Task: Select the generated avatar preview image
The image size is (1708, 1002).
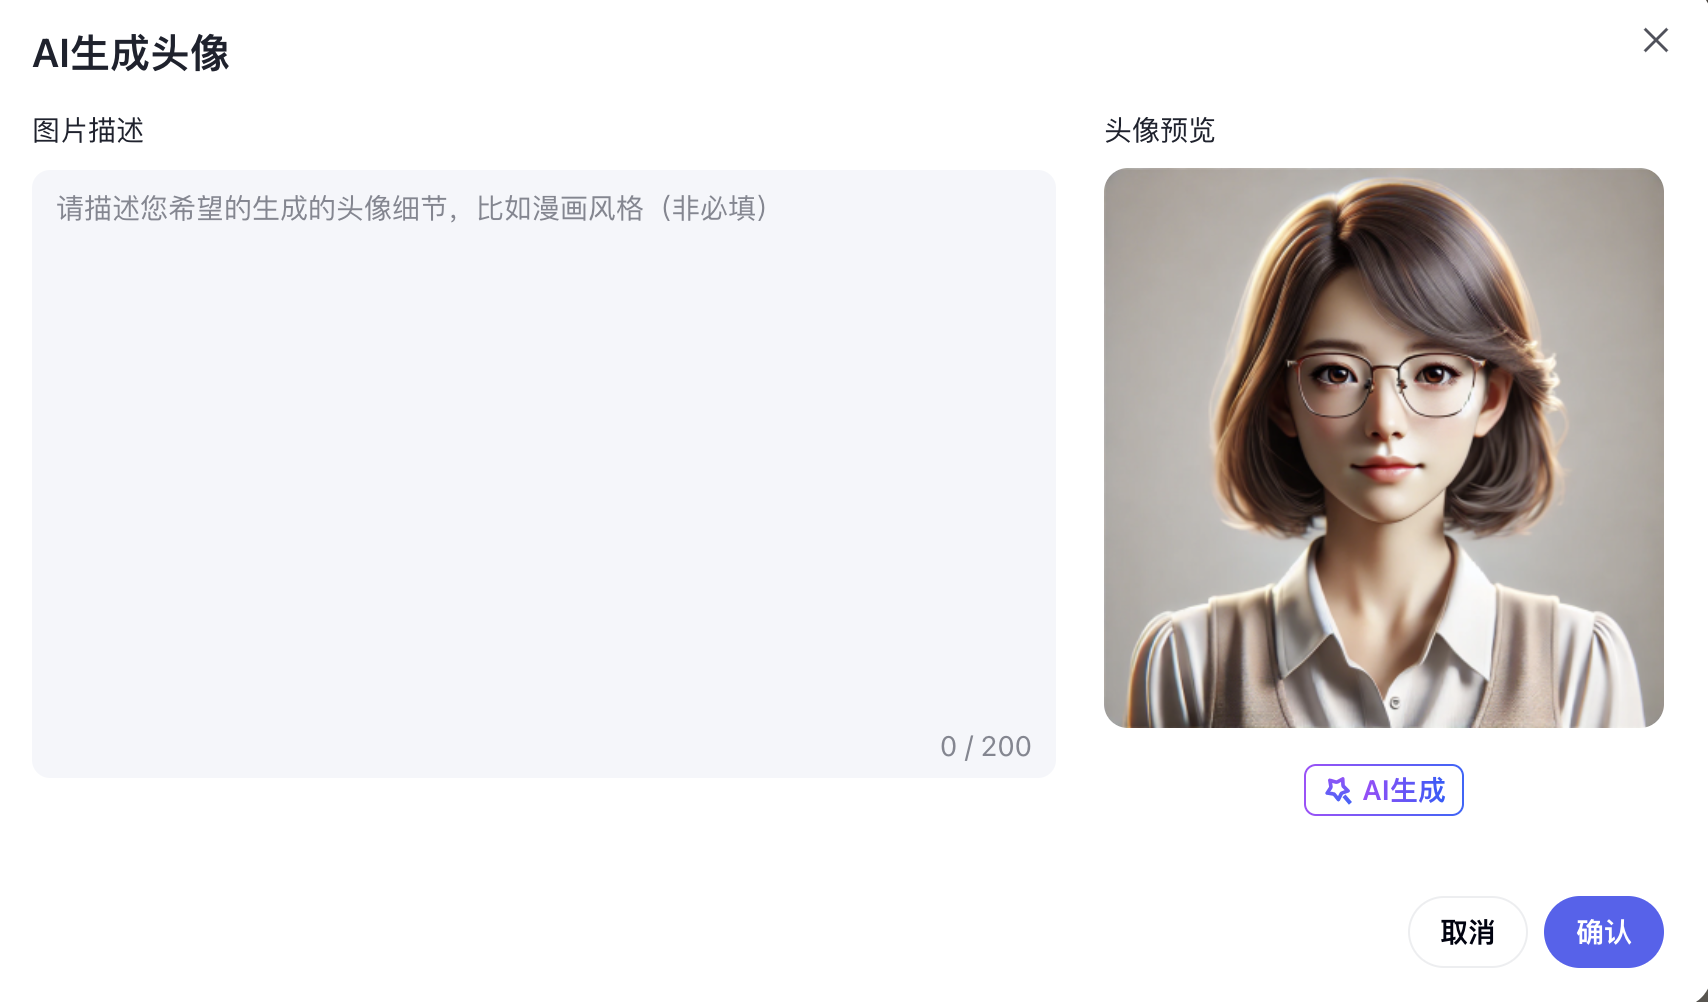Action: point(1384,448)
